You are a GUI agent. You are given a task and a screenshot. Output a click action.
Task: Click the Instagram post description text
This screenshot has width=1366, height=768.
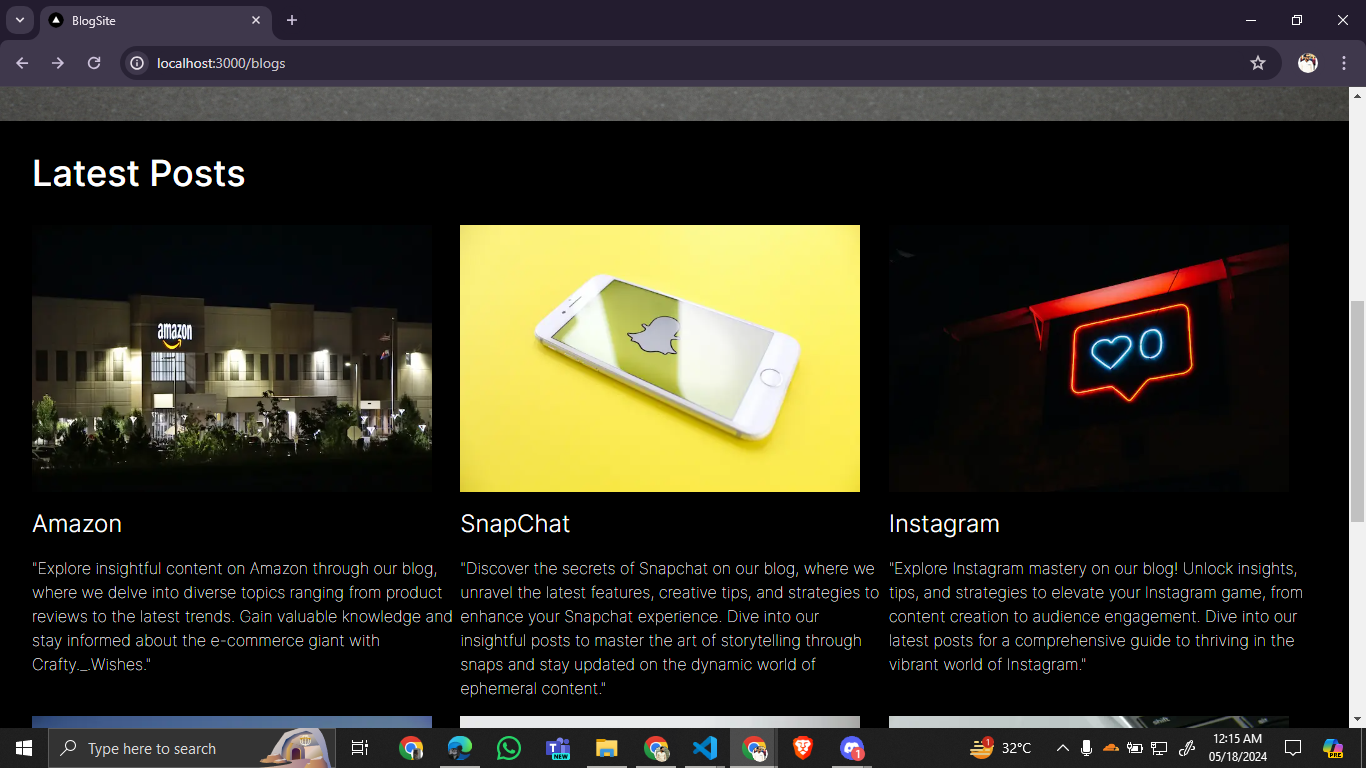[1096, 616]
